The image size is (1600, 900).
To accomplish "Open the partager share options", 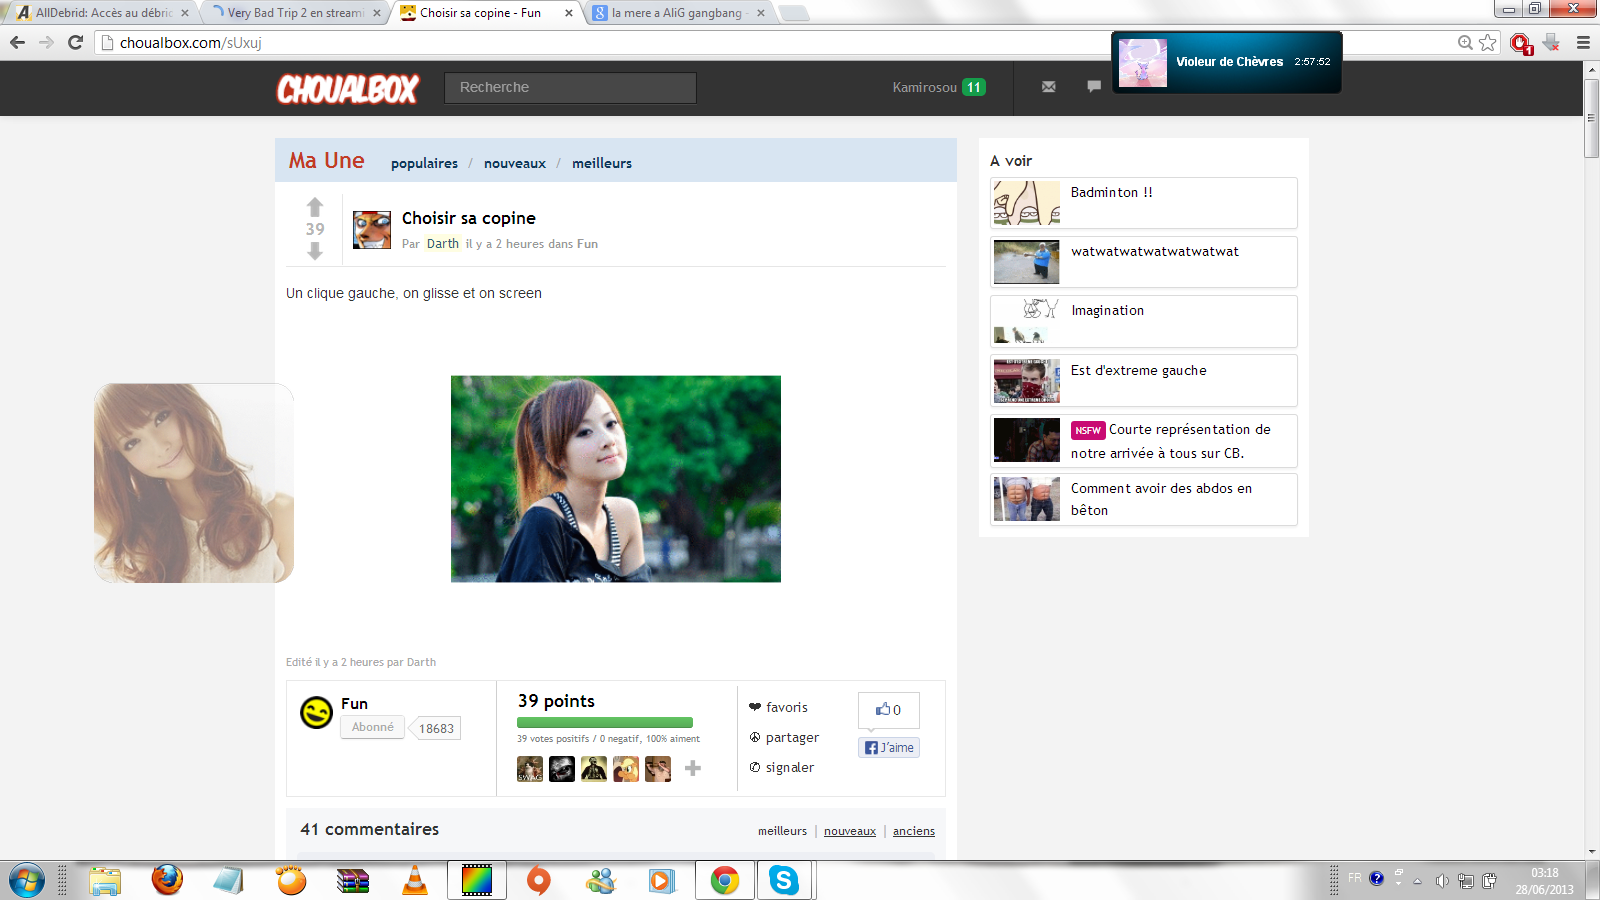I will (791, 737).
